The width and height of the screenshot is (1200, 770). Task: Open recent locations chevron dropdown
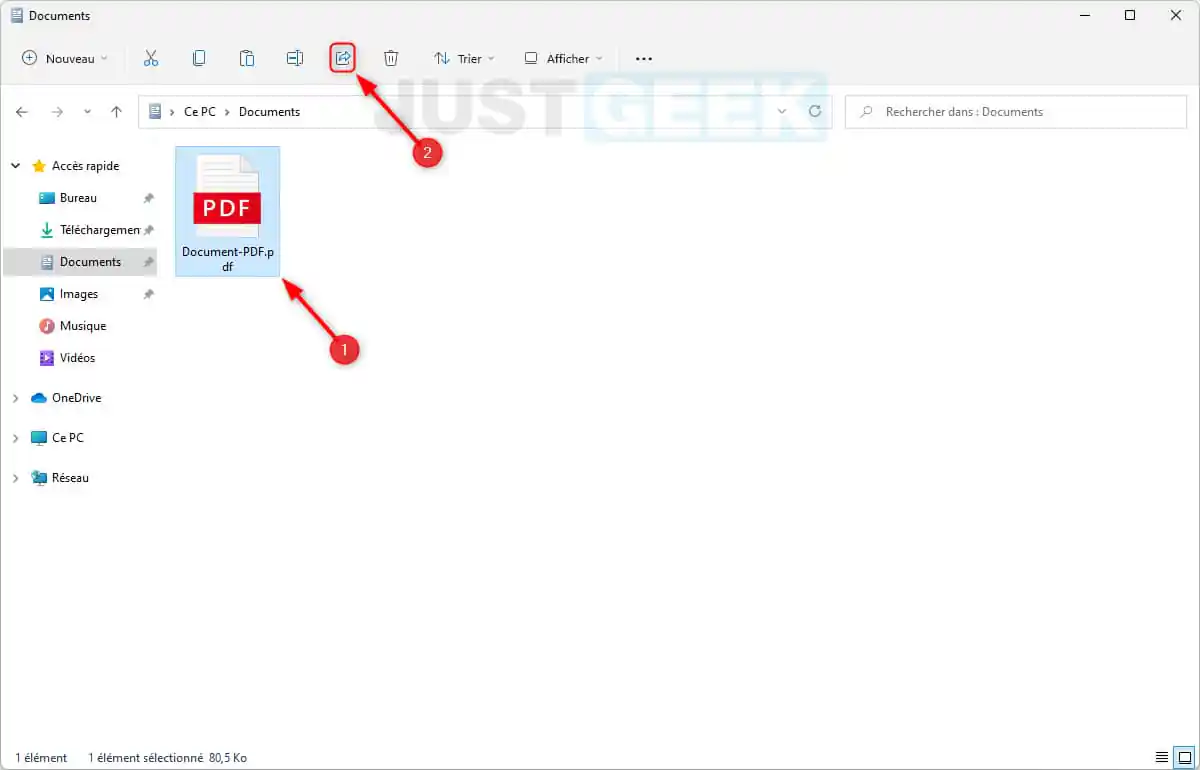[88, 112]
